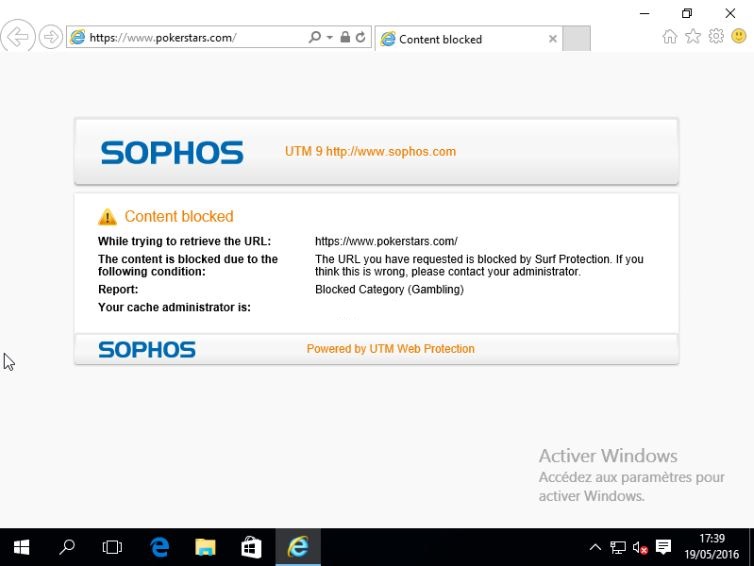Select the blocked URL https://www.pokerstars.com/ text
754x566 pixels.
pyautogui.click(x=386, y=241)
